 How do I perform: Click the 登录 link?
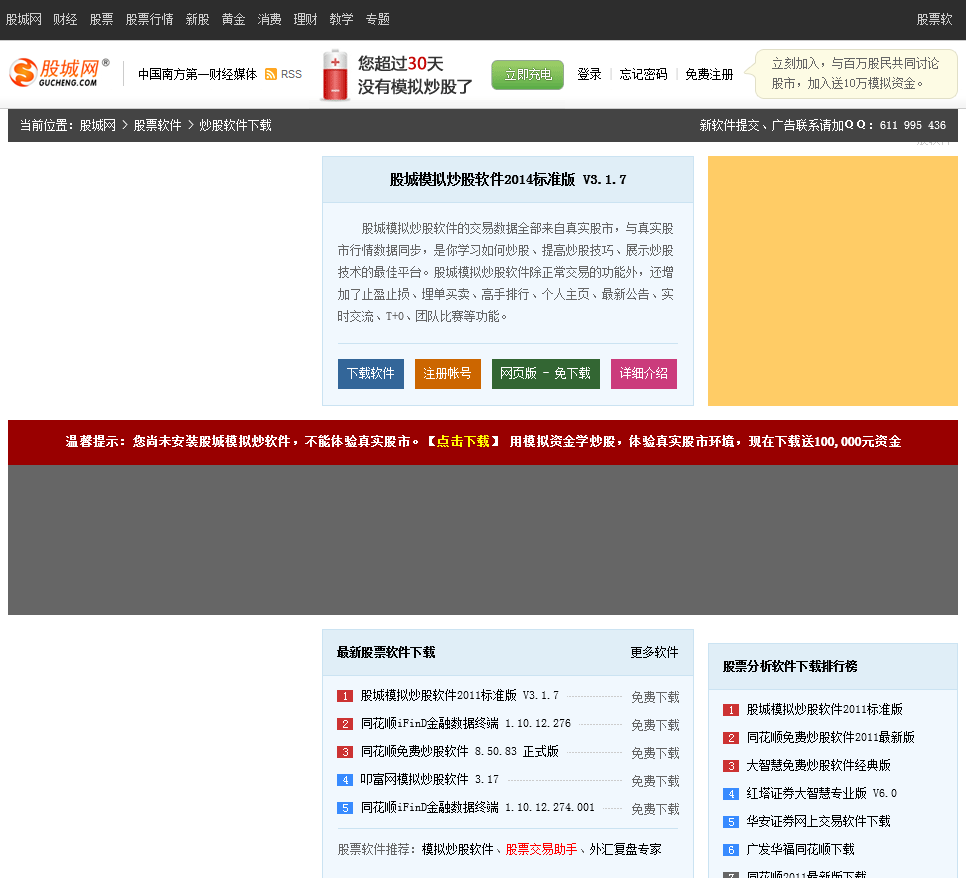(589, 75)
